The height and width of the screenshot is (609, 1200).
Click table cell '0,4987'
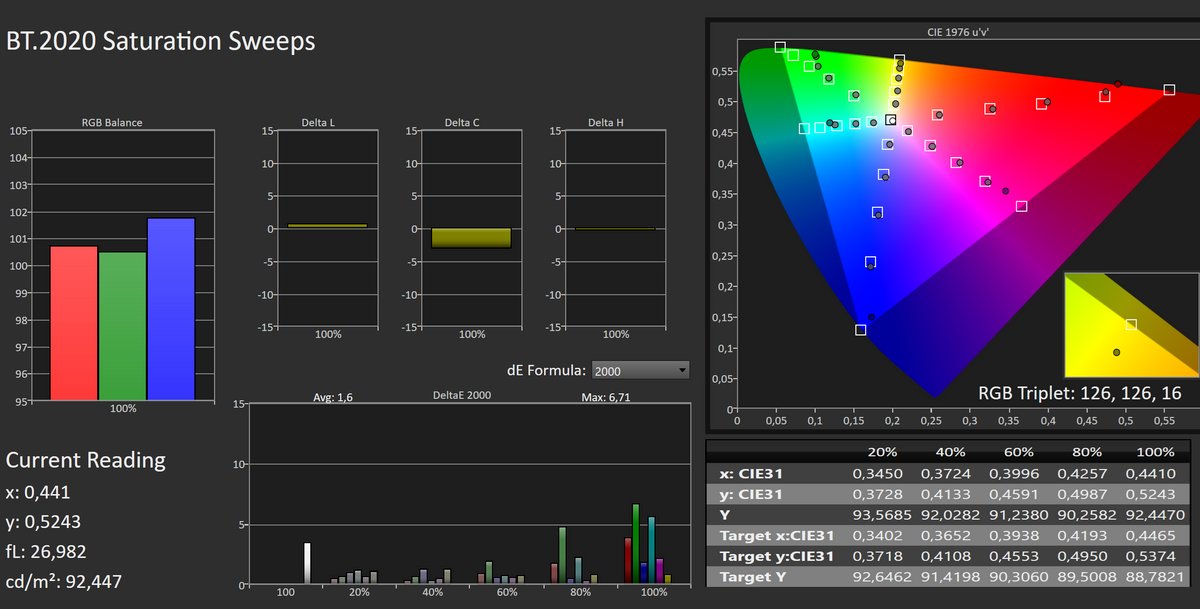tap(1082, 494)
